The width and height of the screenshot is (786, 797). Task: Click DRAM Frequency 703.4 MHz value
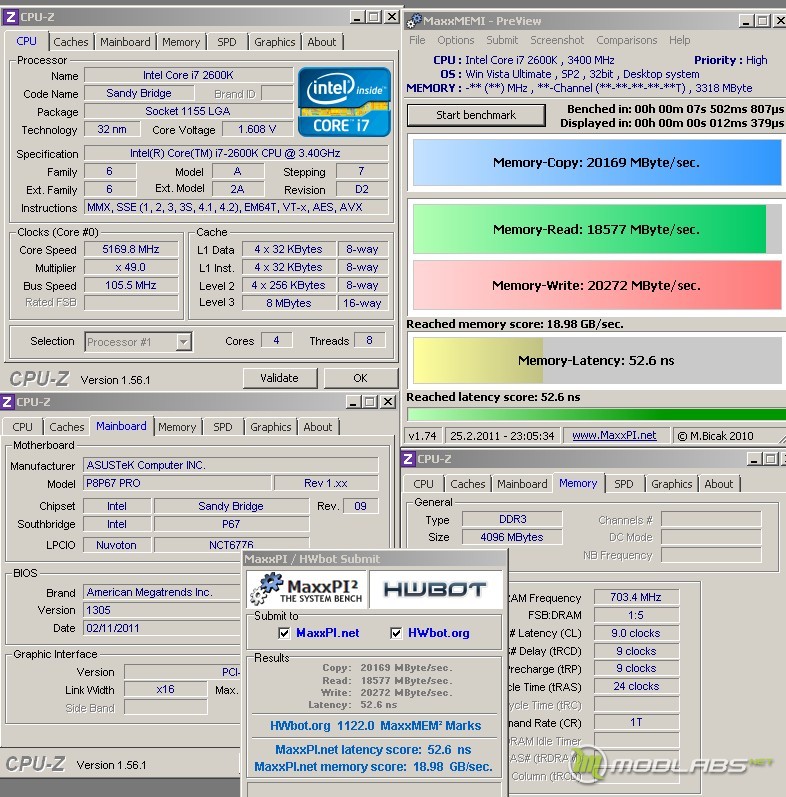[x=636, y=597]
